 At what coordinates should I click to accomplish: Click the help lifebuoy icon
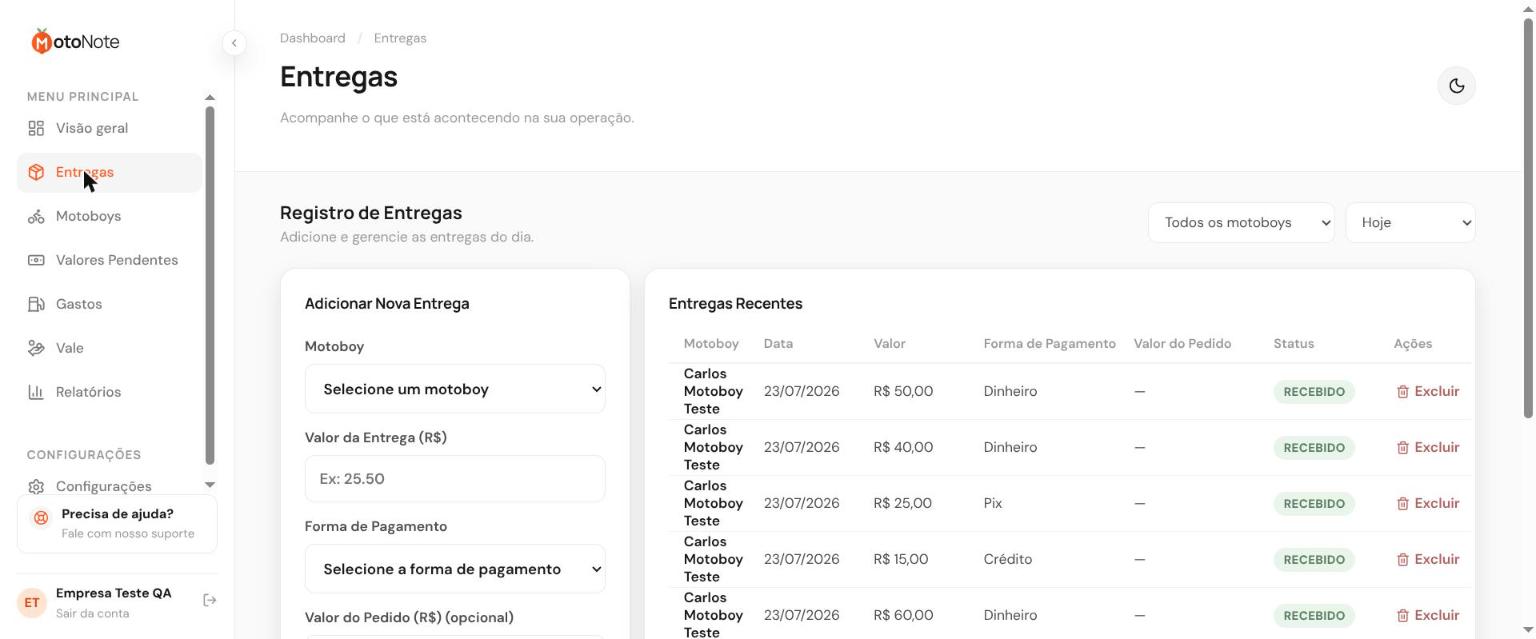41,518
